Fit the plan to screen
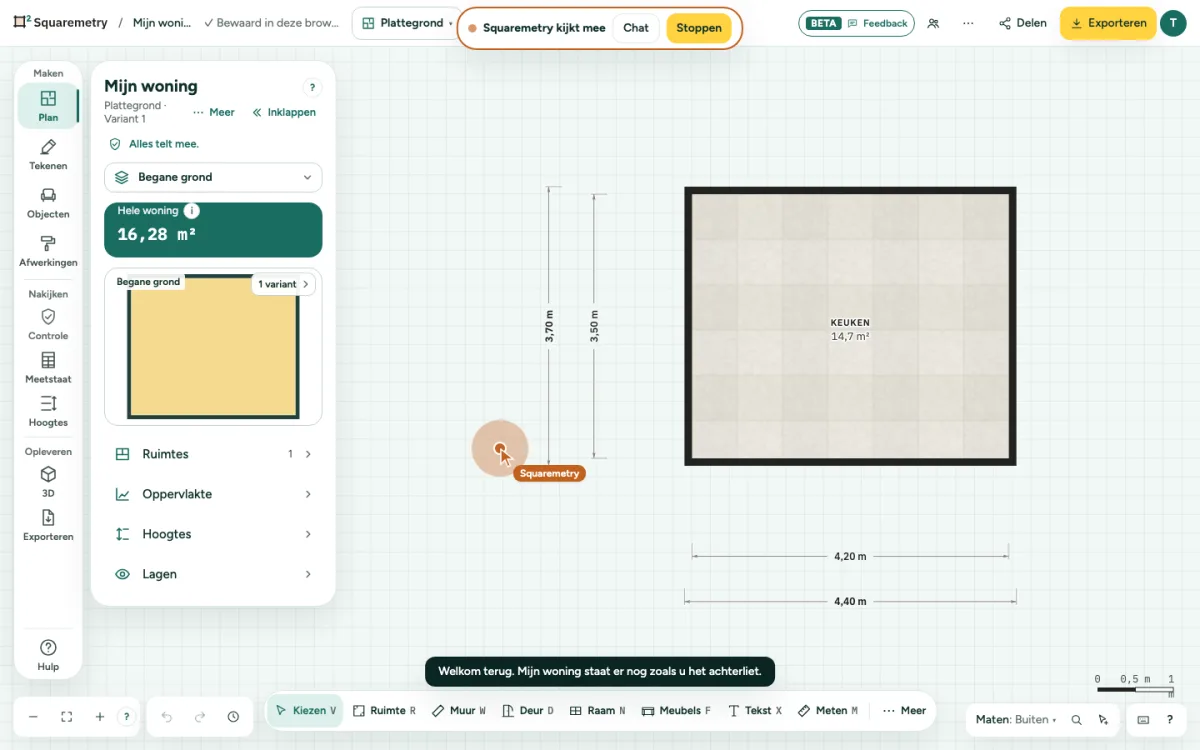 67,717
